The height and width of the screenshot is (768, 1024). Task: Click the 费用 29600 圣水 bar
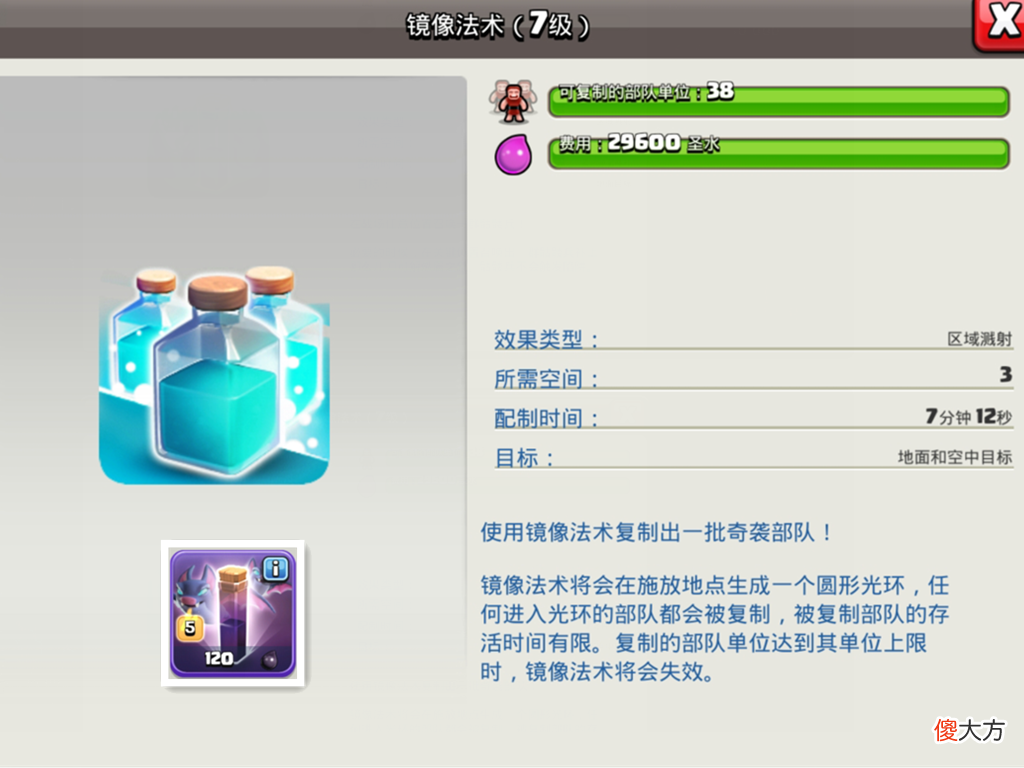point(778,153)
